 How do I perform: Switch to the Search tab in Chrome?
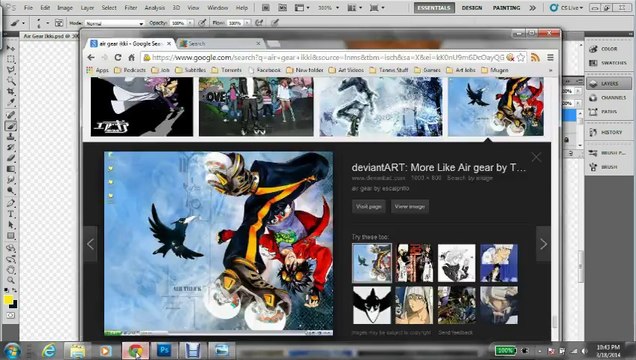pyautogui.click(x=221, y=43)
